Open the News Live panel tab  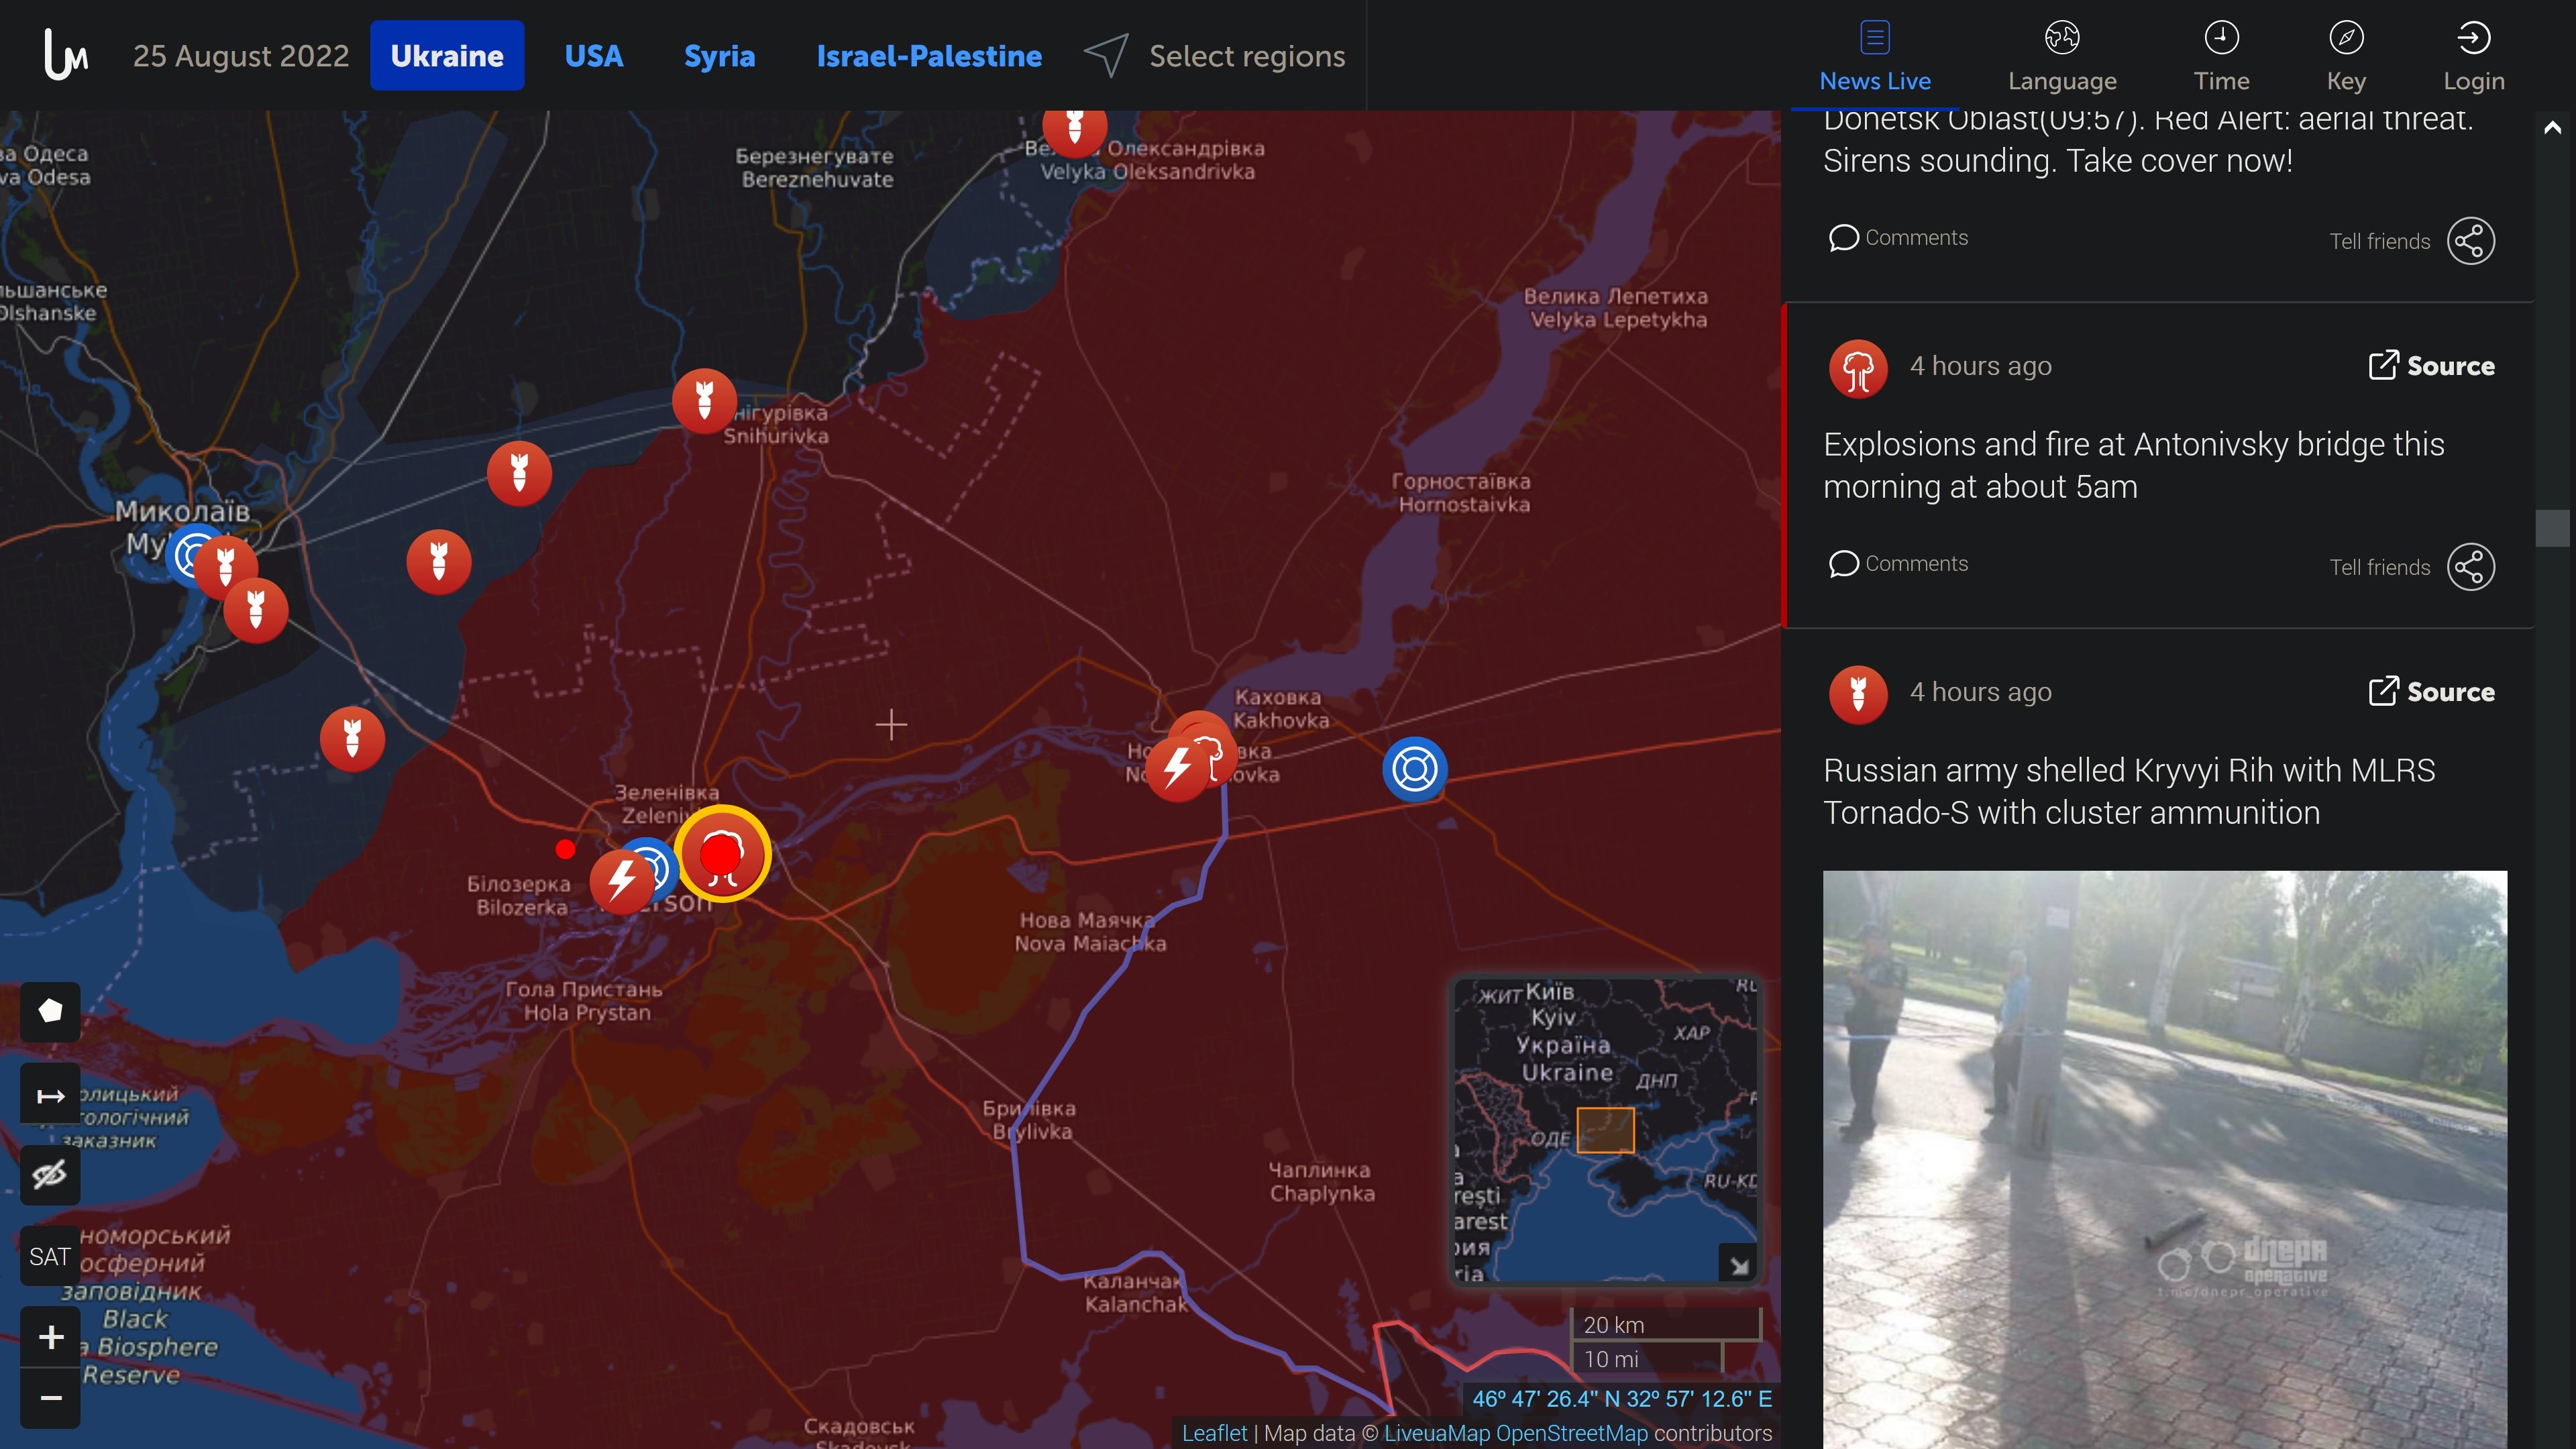click(1875, 57)
